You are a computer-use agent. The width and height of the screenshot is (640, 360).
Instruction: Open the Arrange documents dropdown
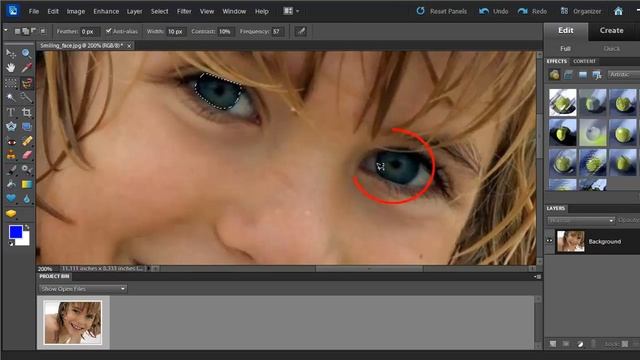(x=291, y=11)
